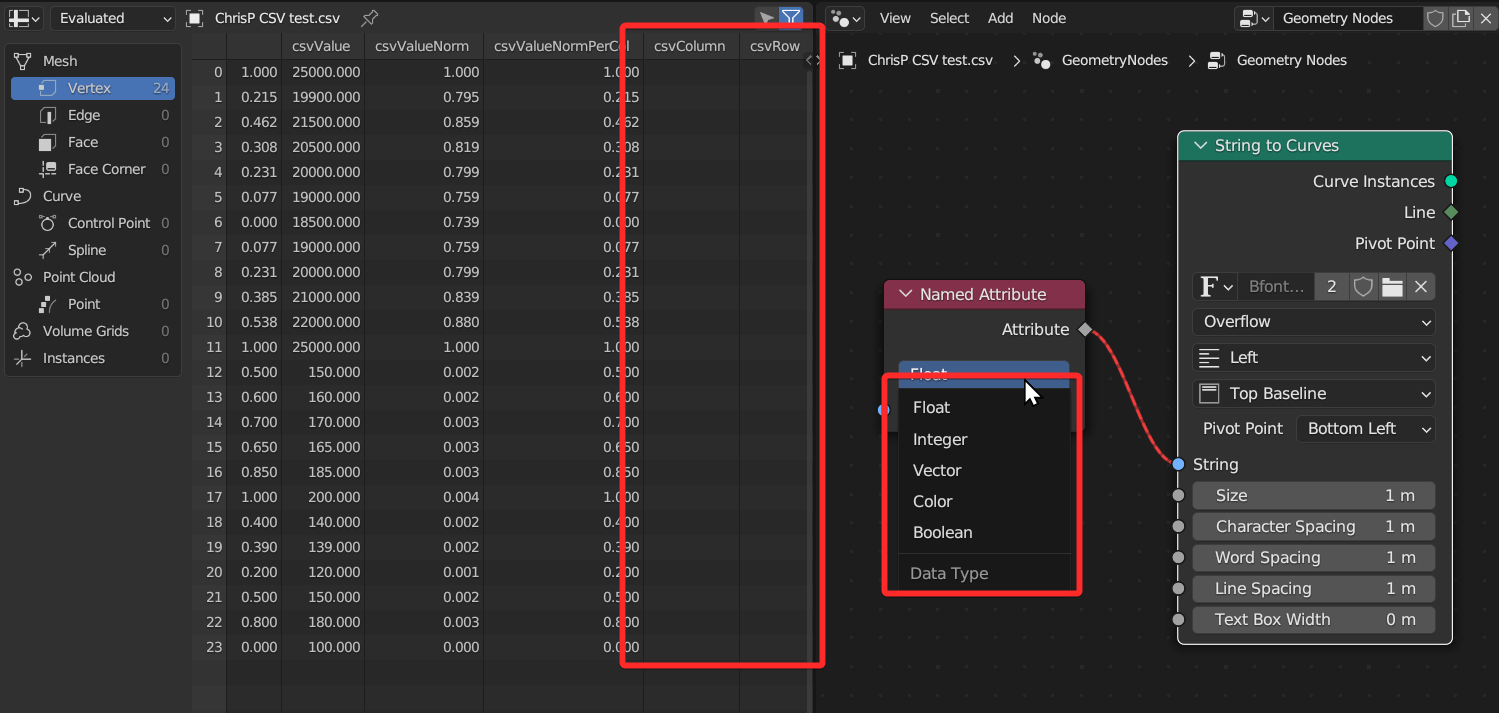Open the Left alignment dropdown
Screen dimensions: 1499x713
click(x=1314, y=358)
